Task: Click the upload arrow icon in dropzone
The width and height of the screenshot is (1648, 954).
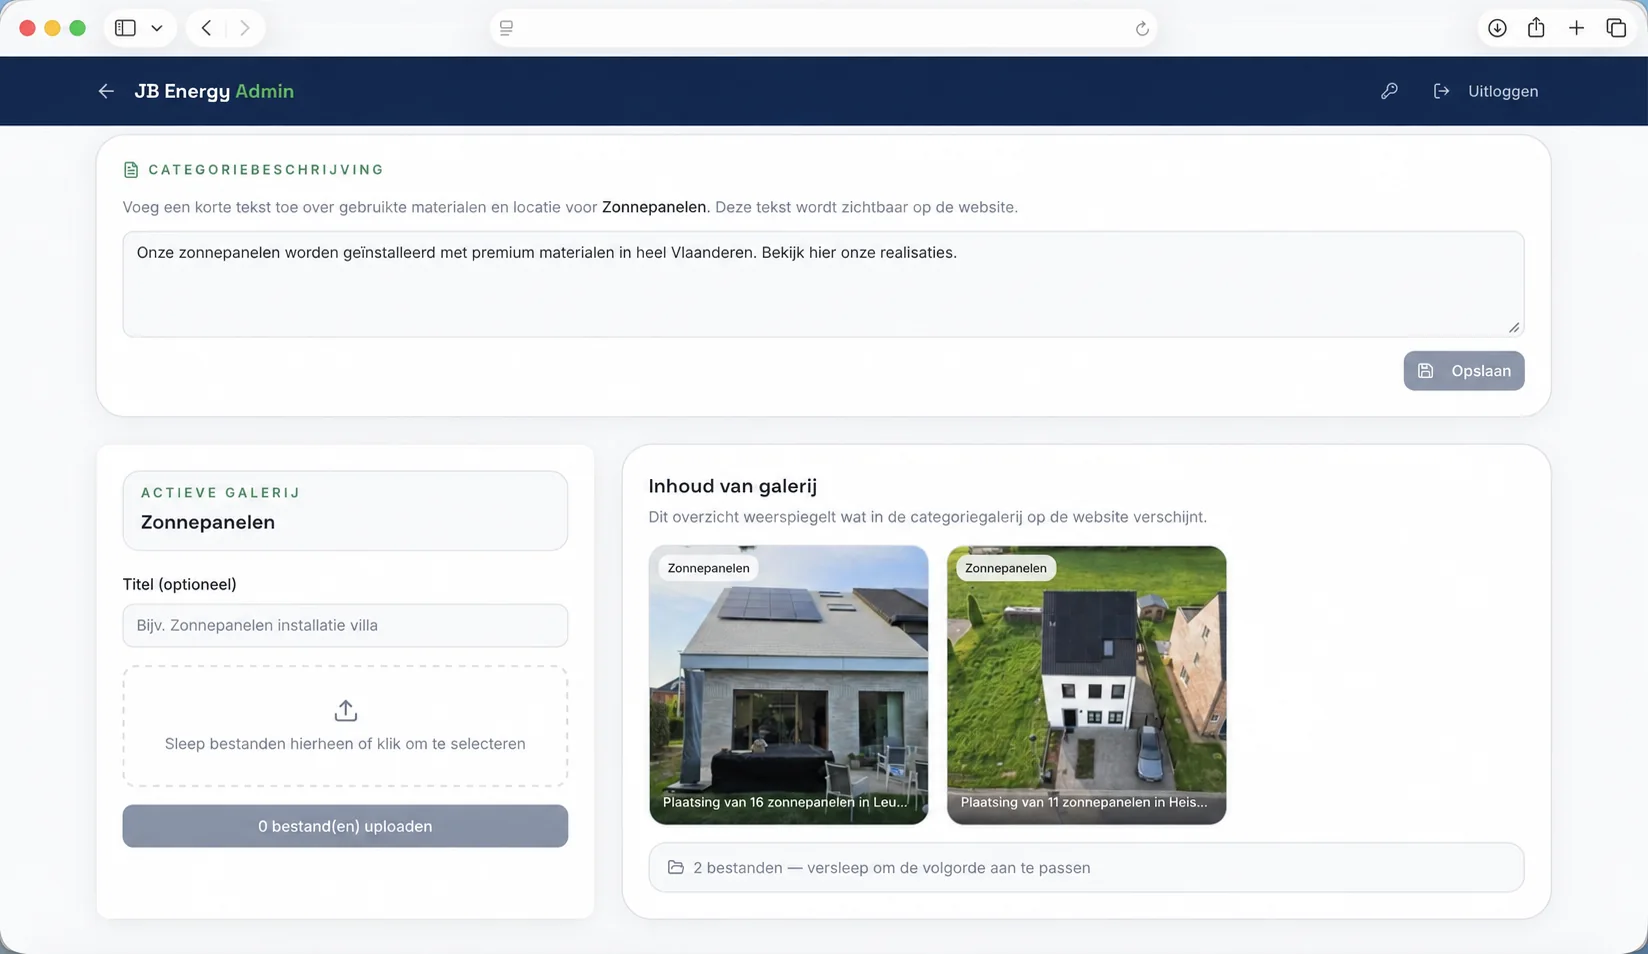Action: point(345,710)
